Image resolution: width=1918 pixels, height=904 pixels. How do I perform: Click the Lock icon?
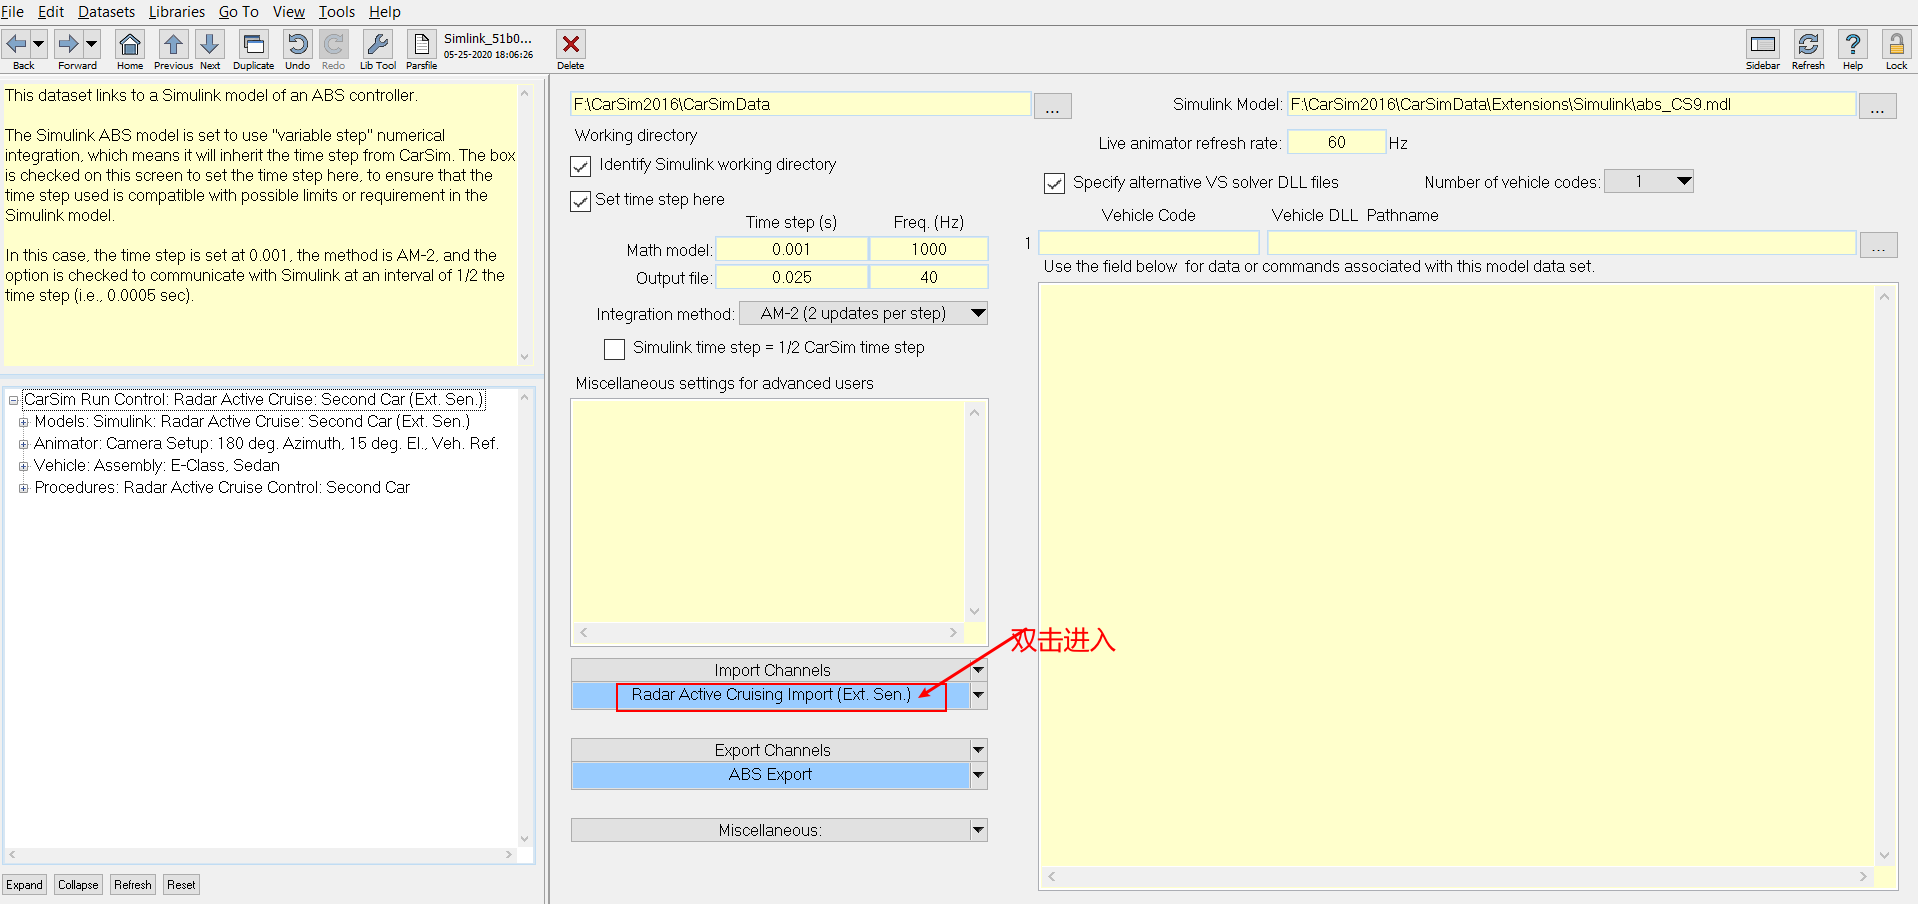point(1896,44)
